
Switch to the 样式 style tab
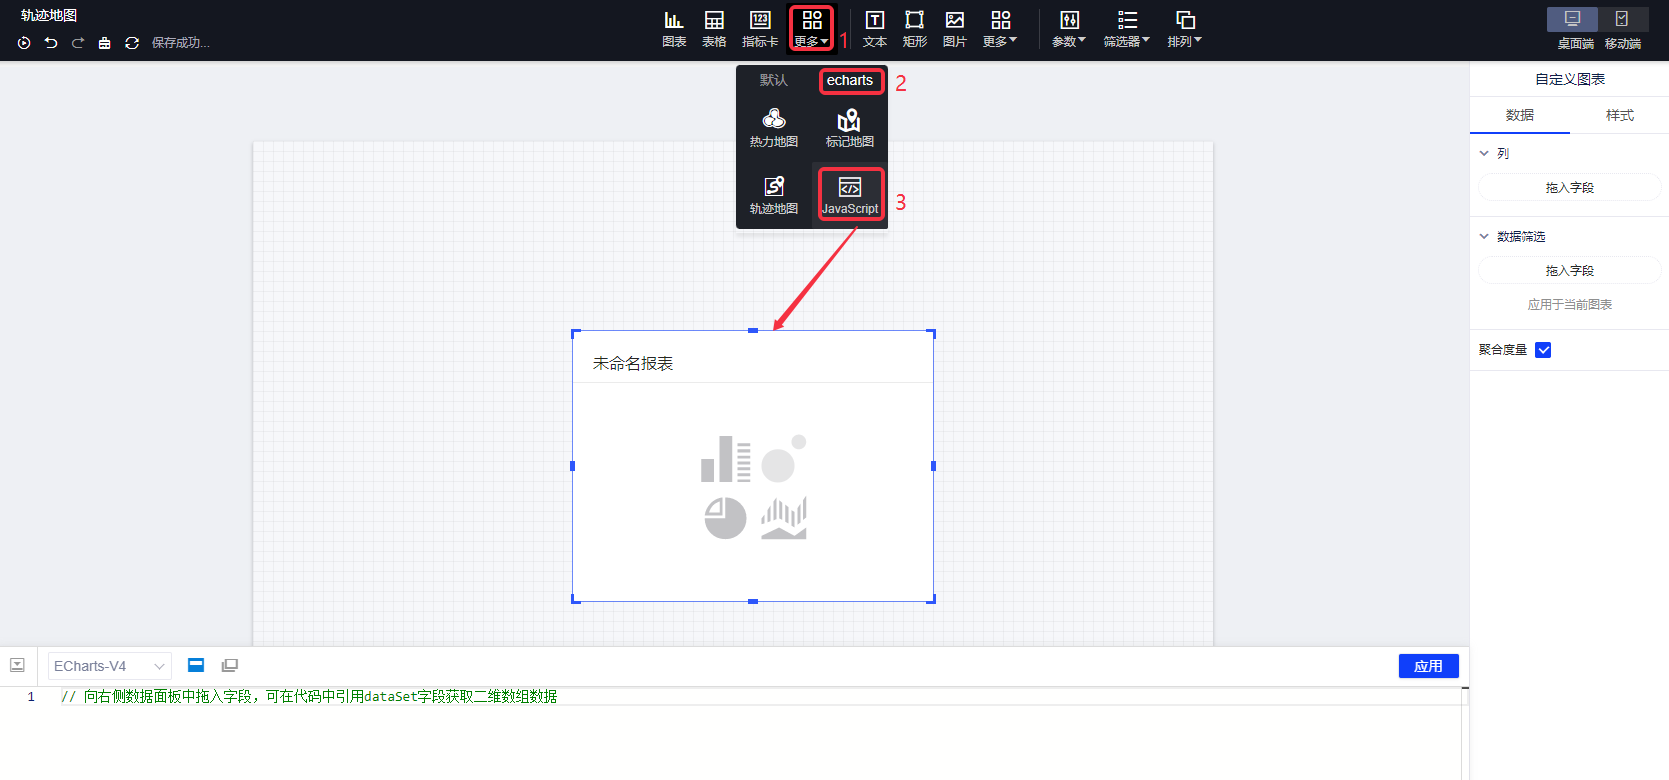pyautogui.click(x=1619, y=115)
